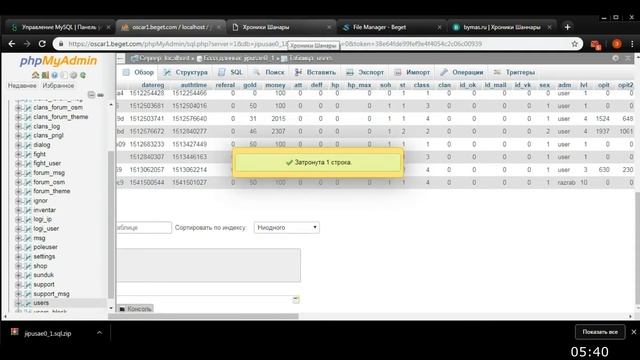Expand the msg table node
Image resolution: width=640 pixels, height=360 pixels.
18,238
